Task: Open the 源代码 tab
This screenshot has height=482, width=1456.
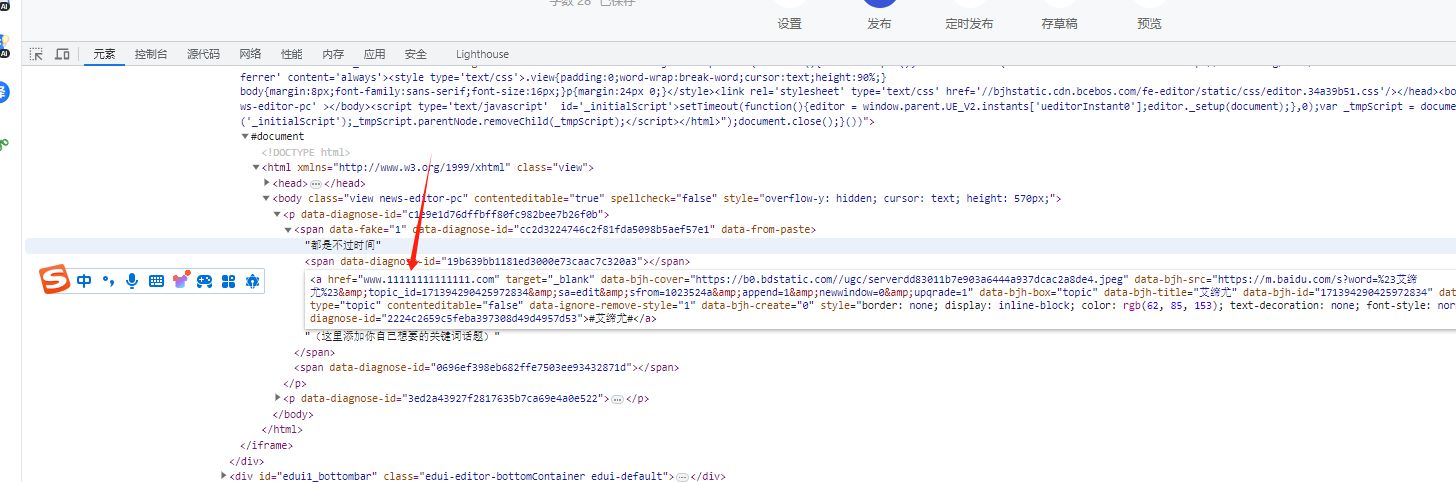Action: click(x=204, y=54)
